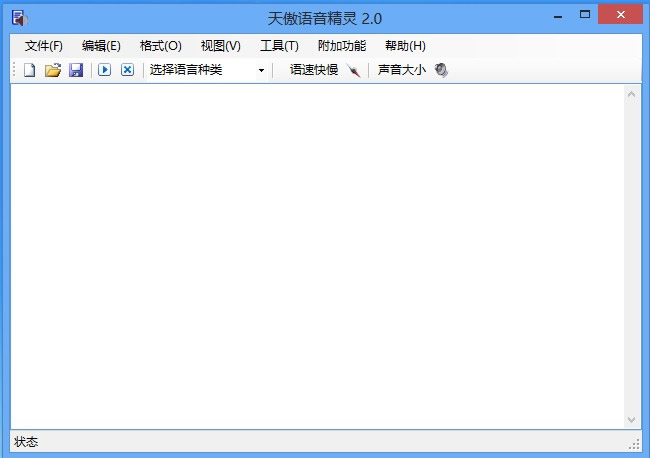Adjust speed via the 语速快慢 icon

click(x=353, y=70)
